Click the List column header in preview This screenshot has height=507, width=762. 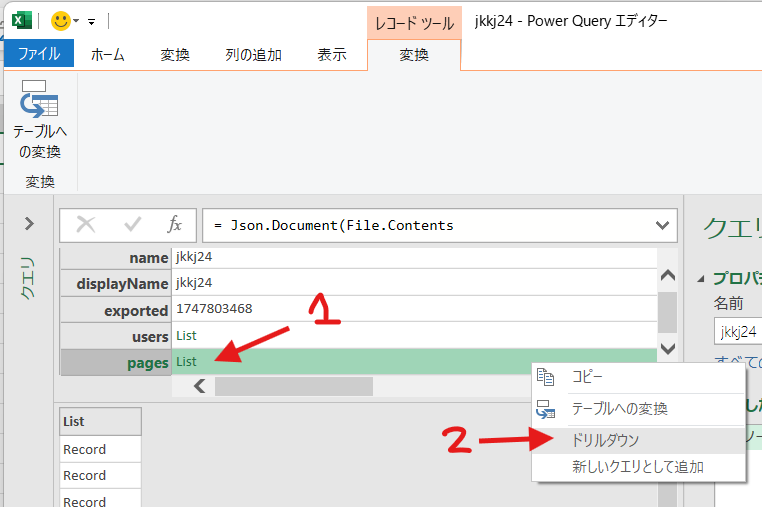click(x=101, y=421)
